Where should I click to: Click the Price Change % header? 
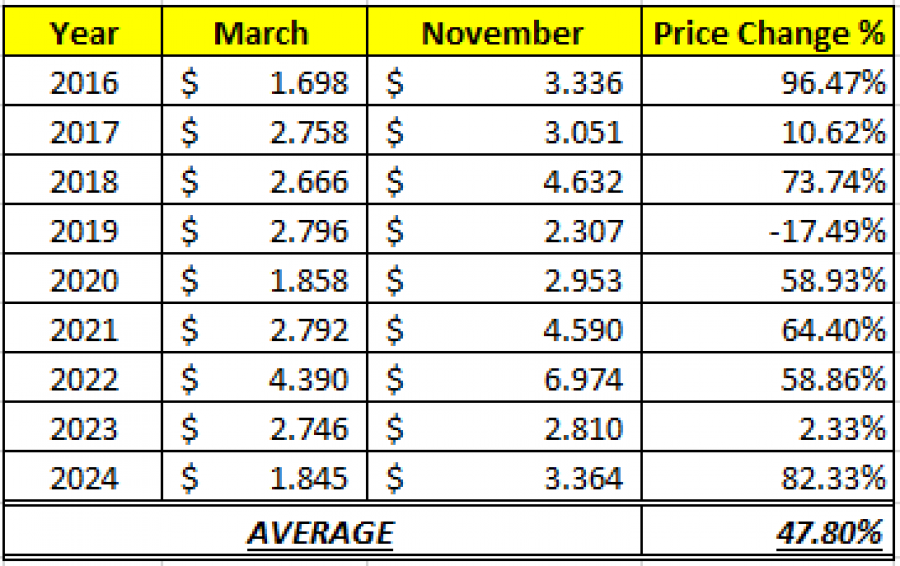click(768, 33)
